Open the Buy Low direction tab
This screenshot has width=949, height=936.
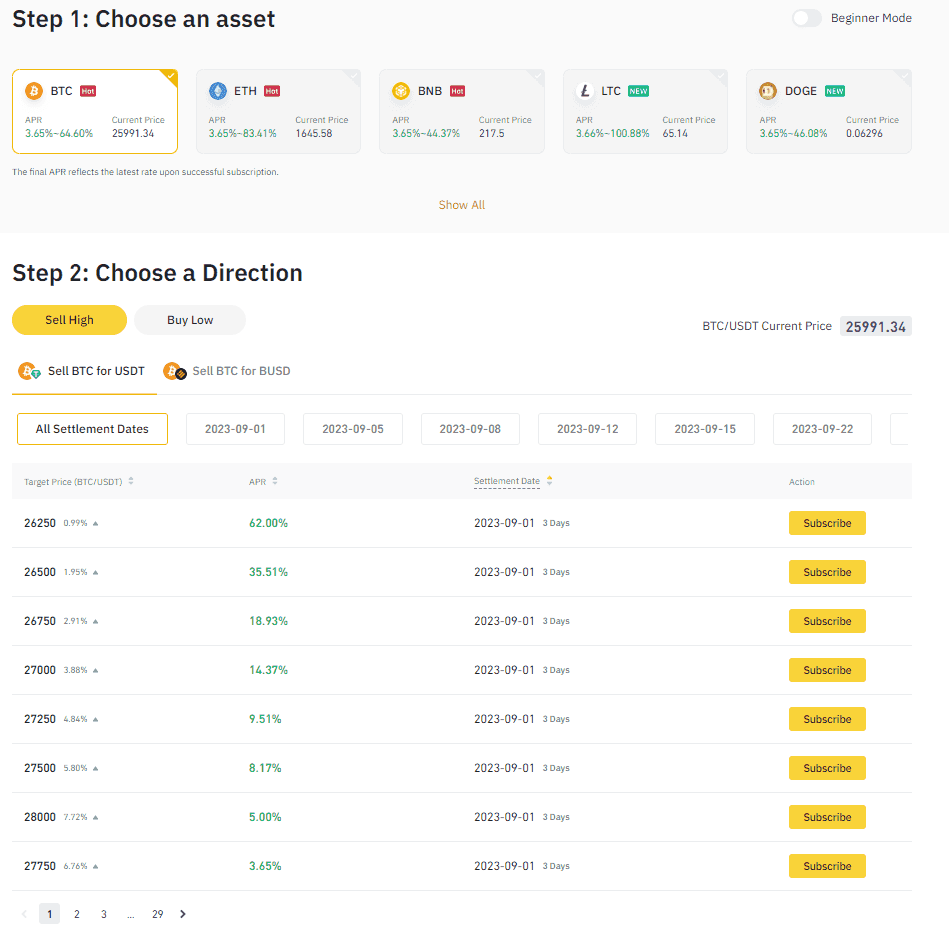point(189,320)
